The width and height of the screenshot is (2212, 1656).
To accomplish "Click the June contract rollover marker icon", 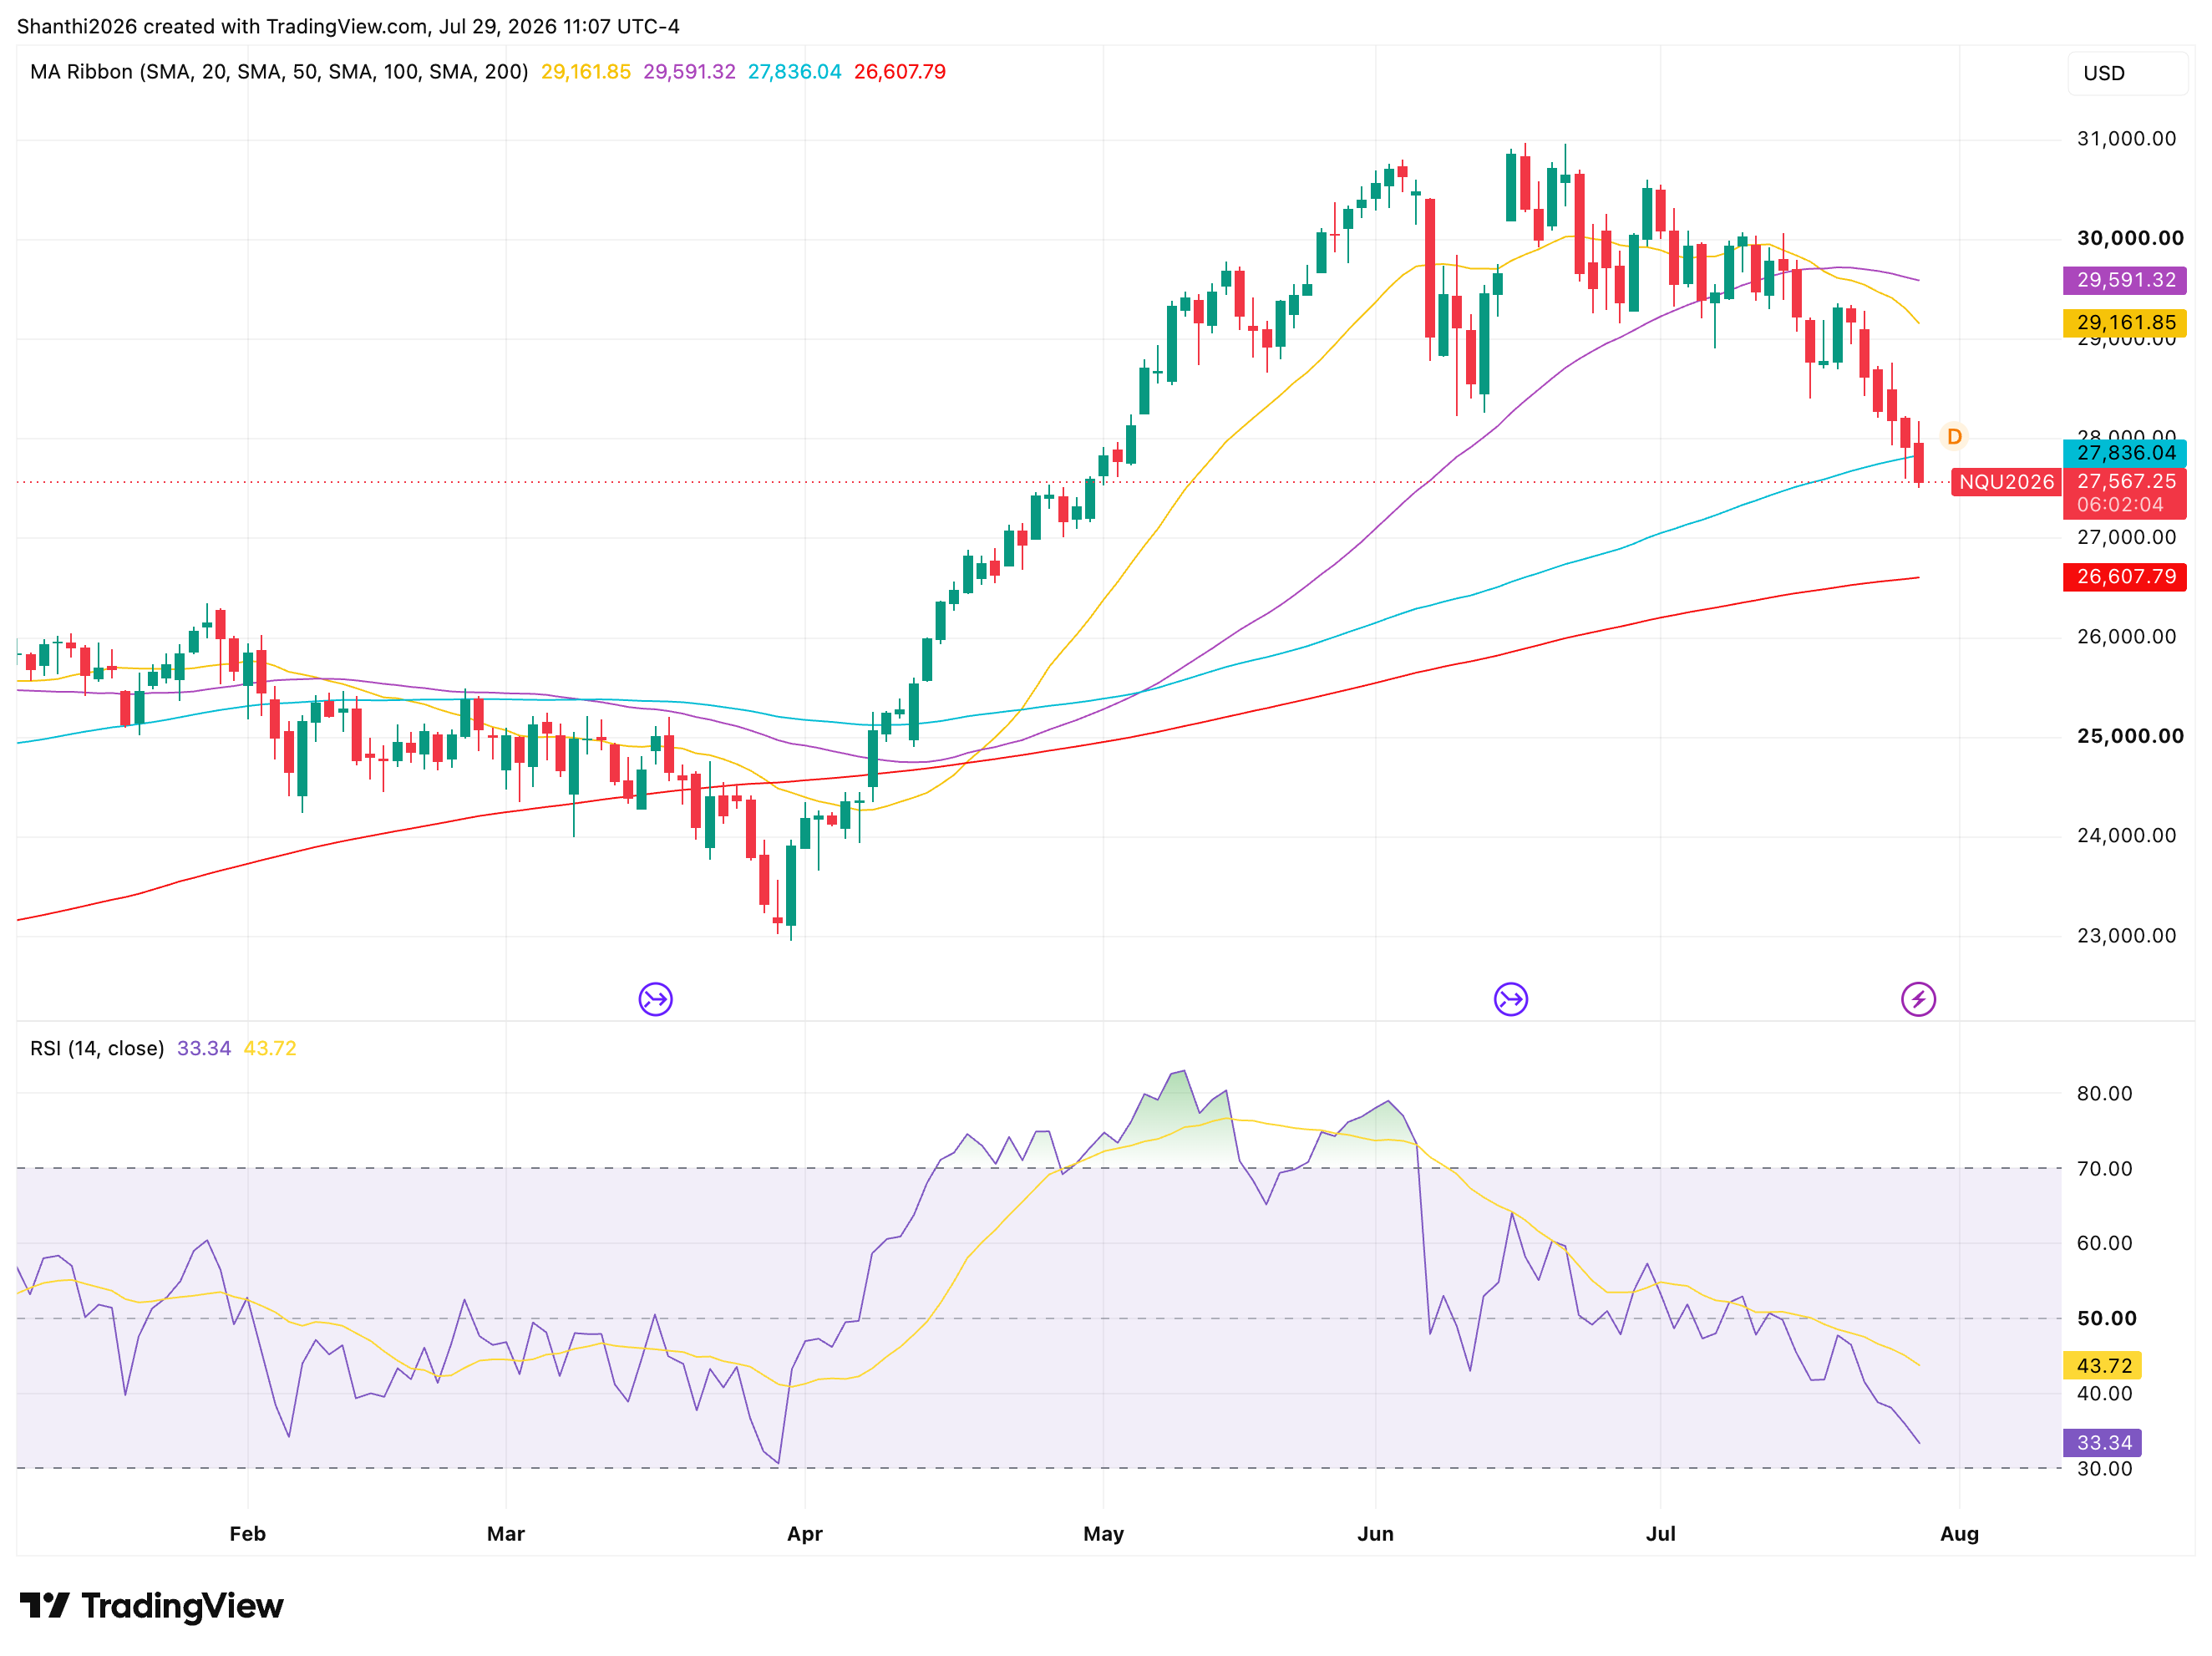I will click(1510, 998).
